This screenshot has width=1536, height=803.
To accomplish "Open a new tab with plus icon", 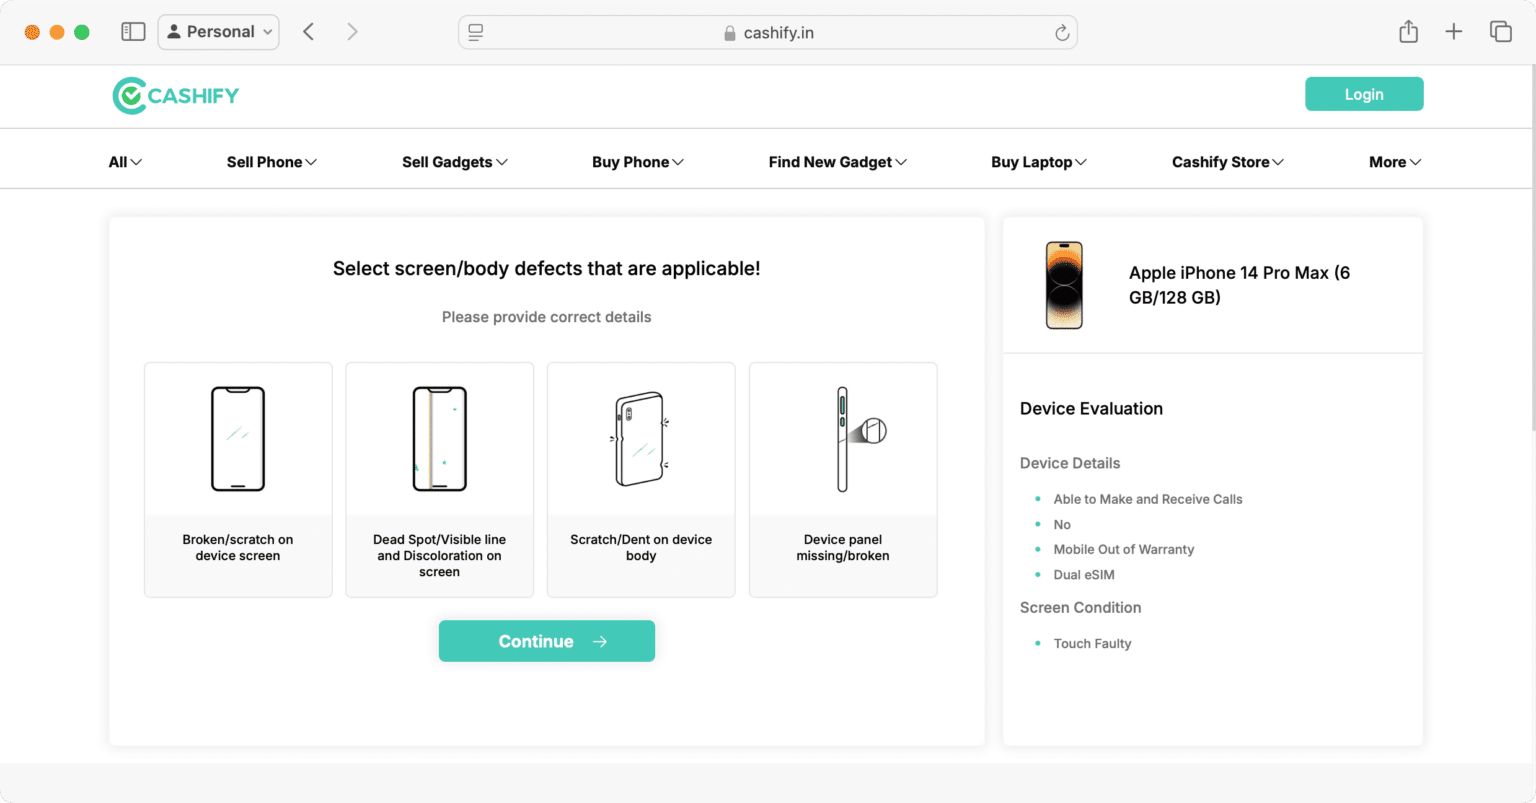I will 1454,32.
